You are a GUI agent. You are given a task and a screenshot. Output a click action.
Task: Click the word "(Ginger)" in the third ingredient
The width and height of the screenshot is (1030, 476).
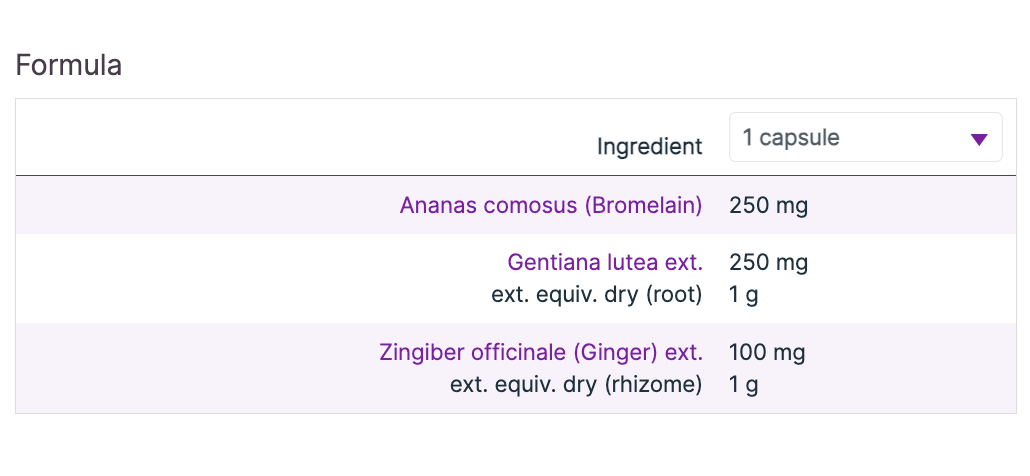pyautogui.click(x=615, y=353)
